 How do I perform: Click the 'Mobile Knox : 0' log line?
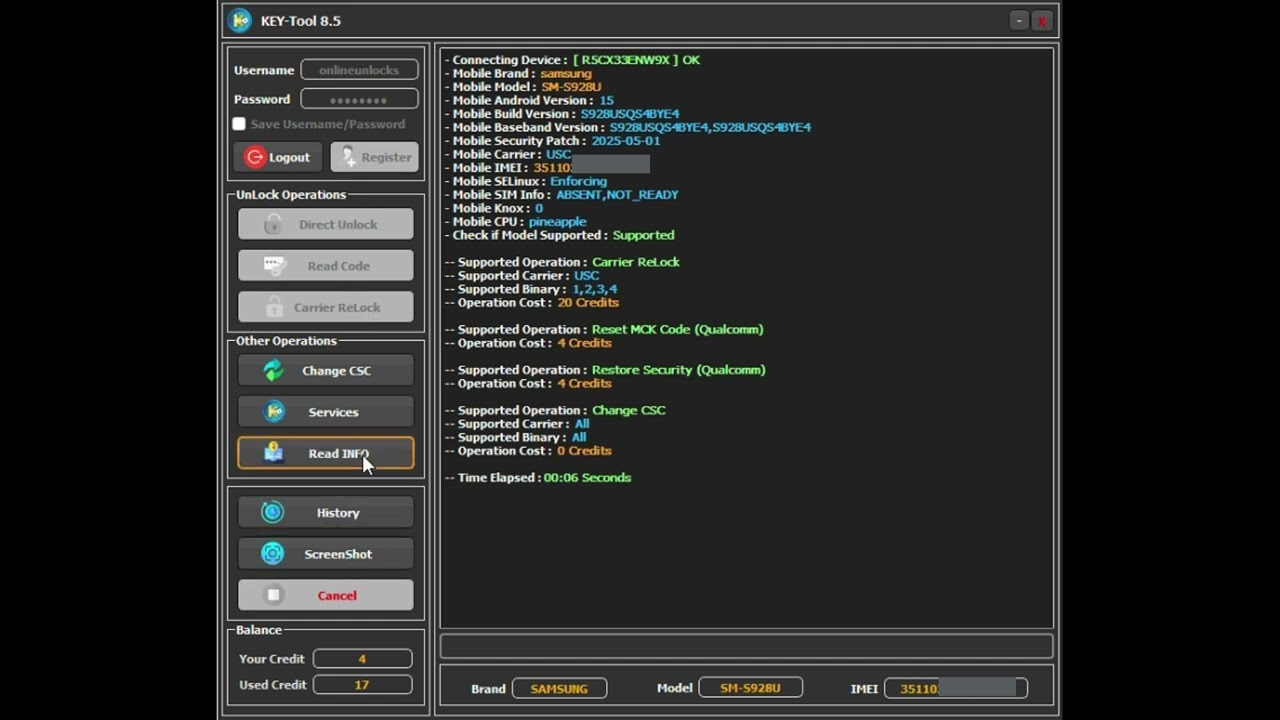click(494, 208)
